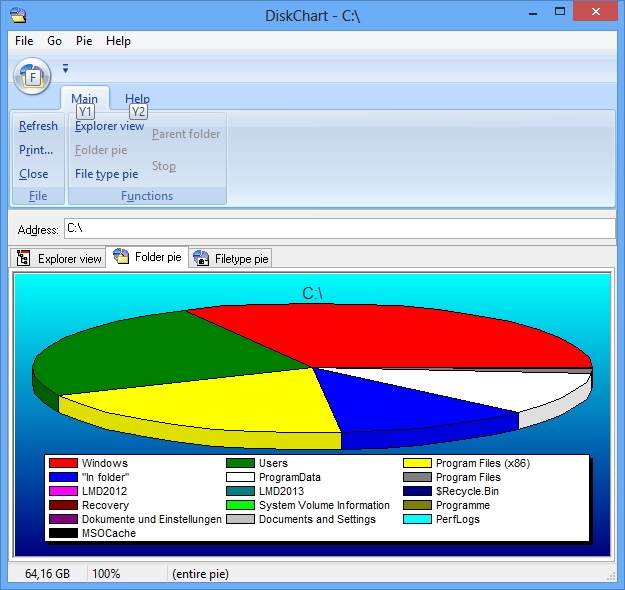Click the Refresh button in ribbon
The height and width of the screenshot is (590, 625).
pyautogui.click(x=38, y=126)
